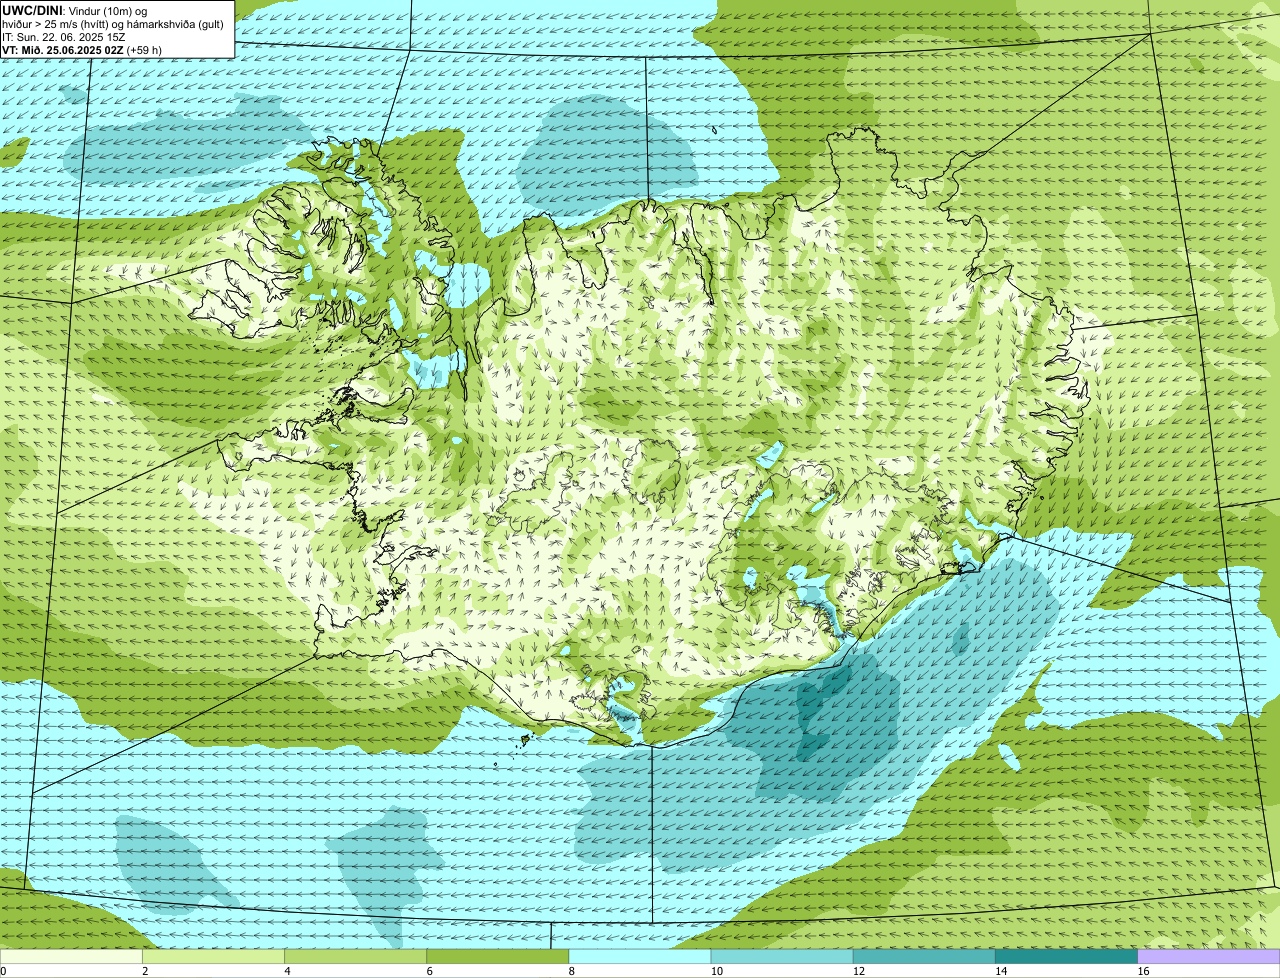Click the light cyan 8–10 m/s swatch
Image resolution: width=1280 pixels, height=978 pixels.
coord(640,956)
